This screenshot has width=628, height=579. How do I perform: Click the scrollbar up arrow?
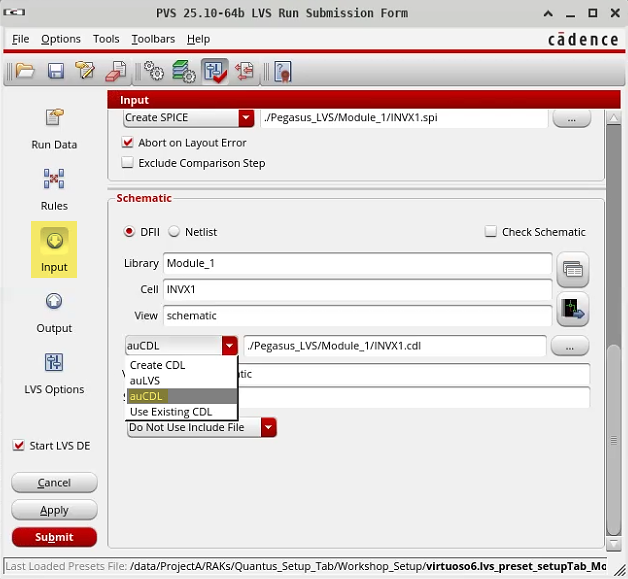[613, 118]
